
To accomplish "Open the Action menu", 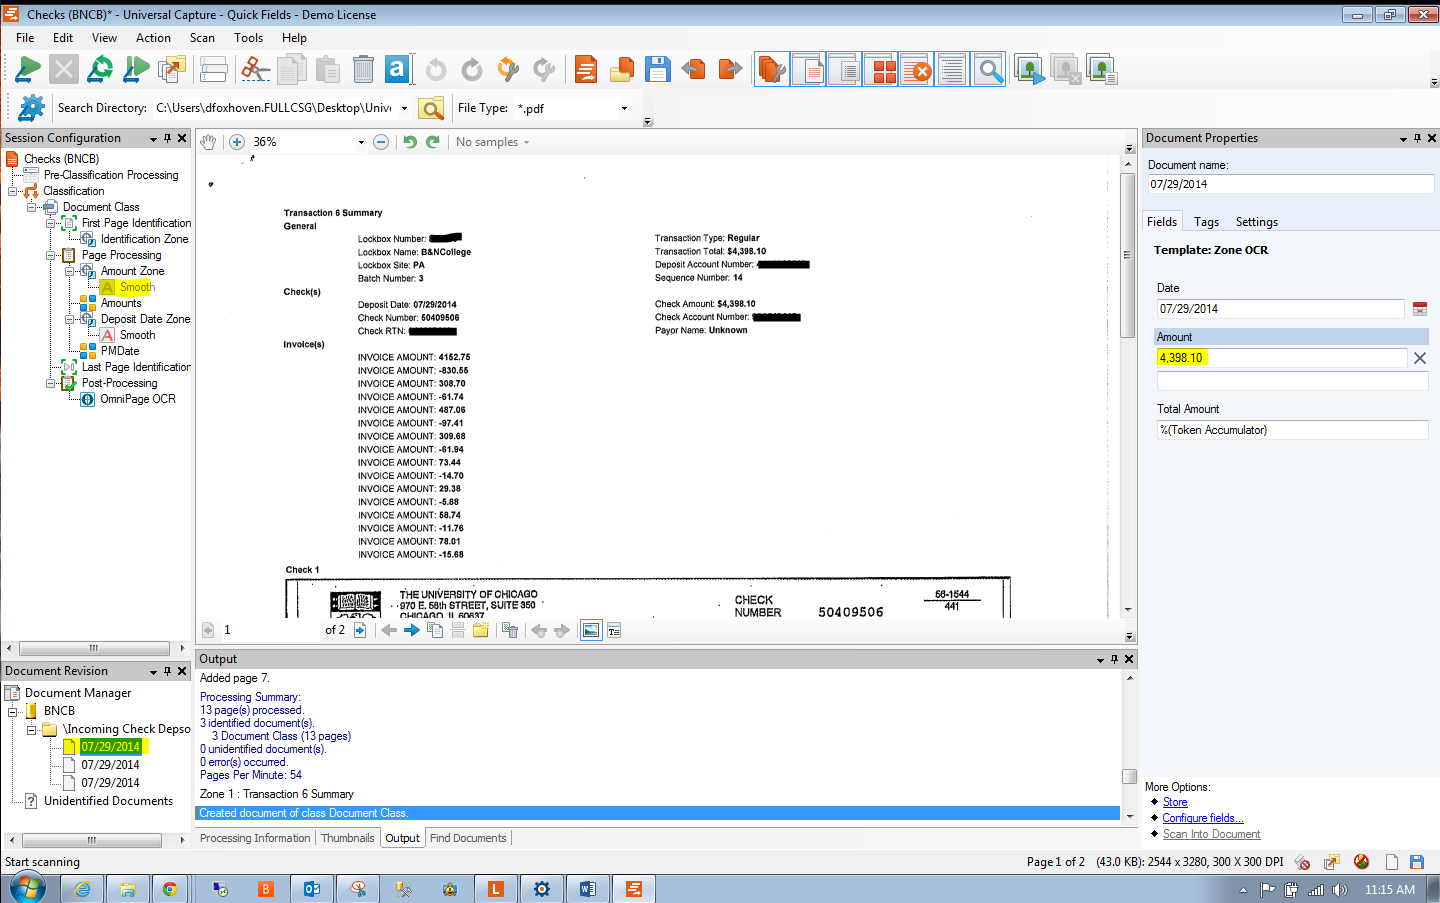I will pyautogui.click(x=153, y=38).
